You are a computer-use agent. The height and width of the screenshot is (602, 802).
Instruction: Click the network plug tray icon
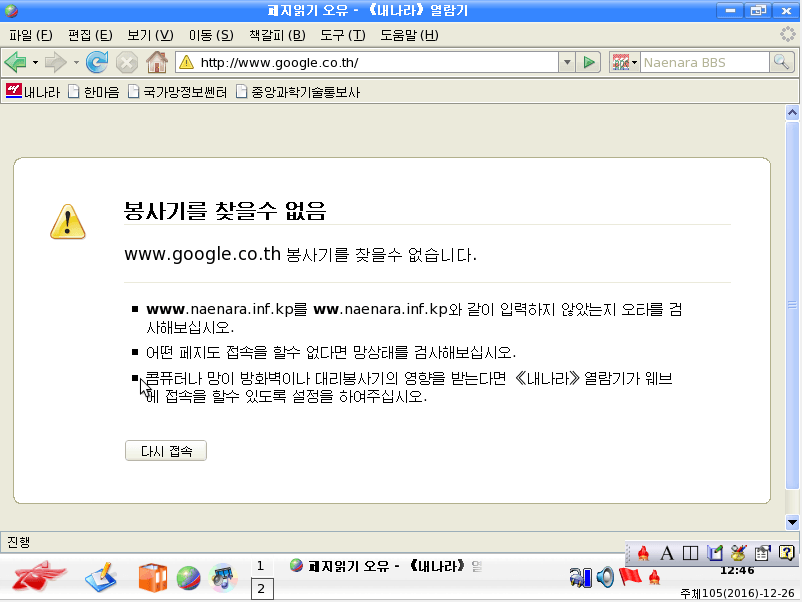click(x=580, y=578)
